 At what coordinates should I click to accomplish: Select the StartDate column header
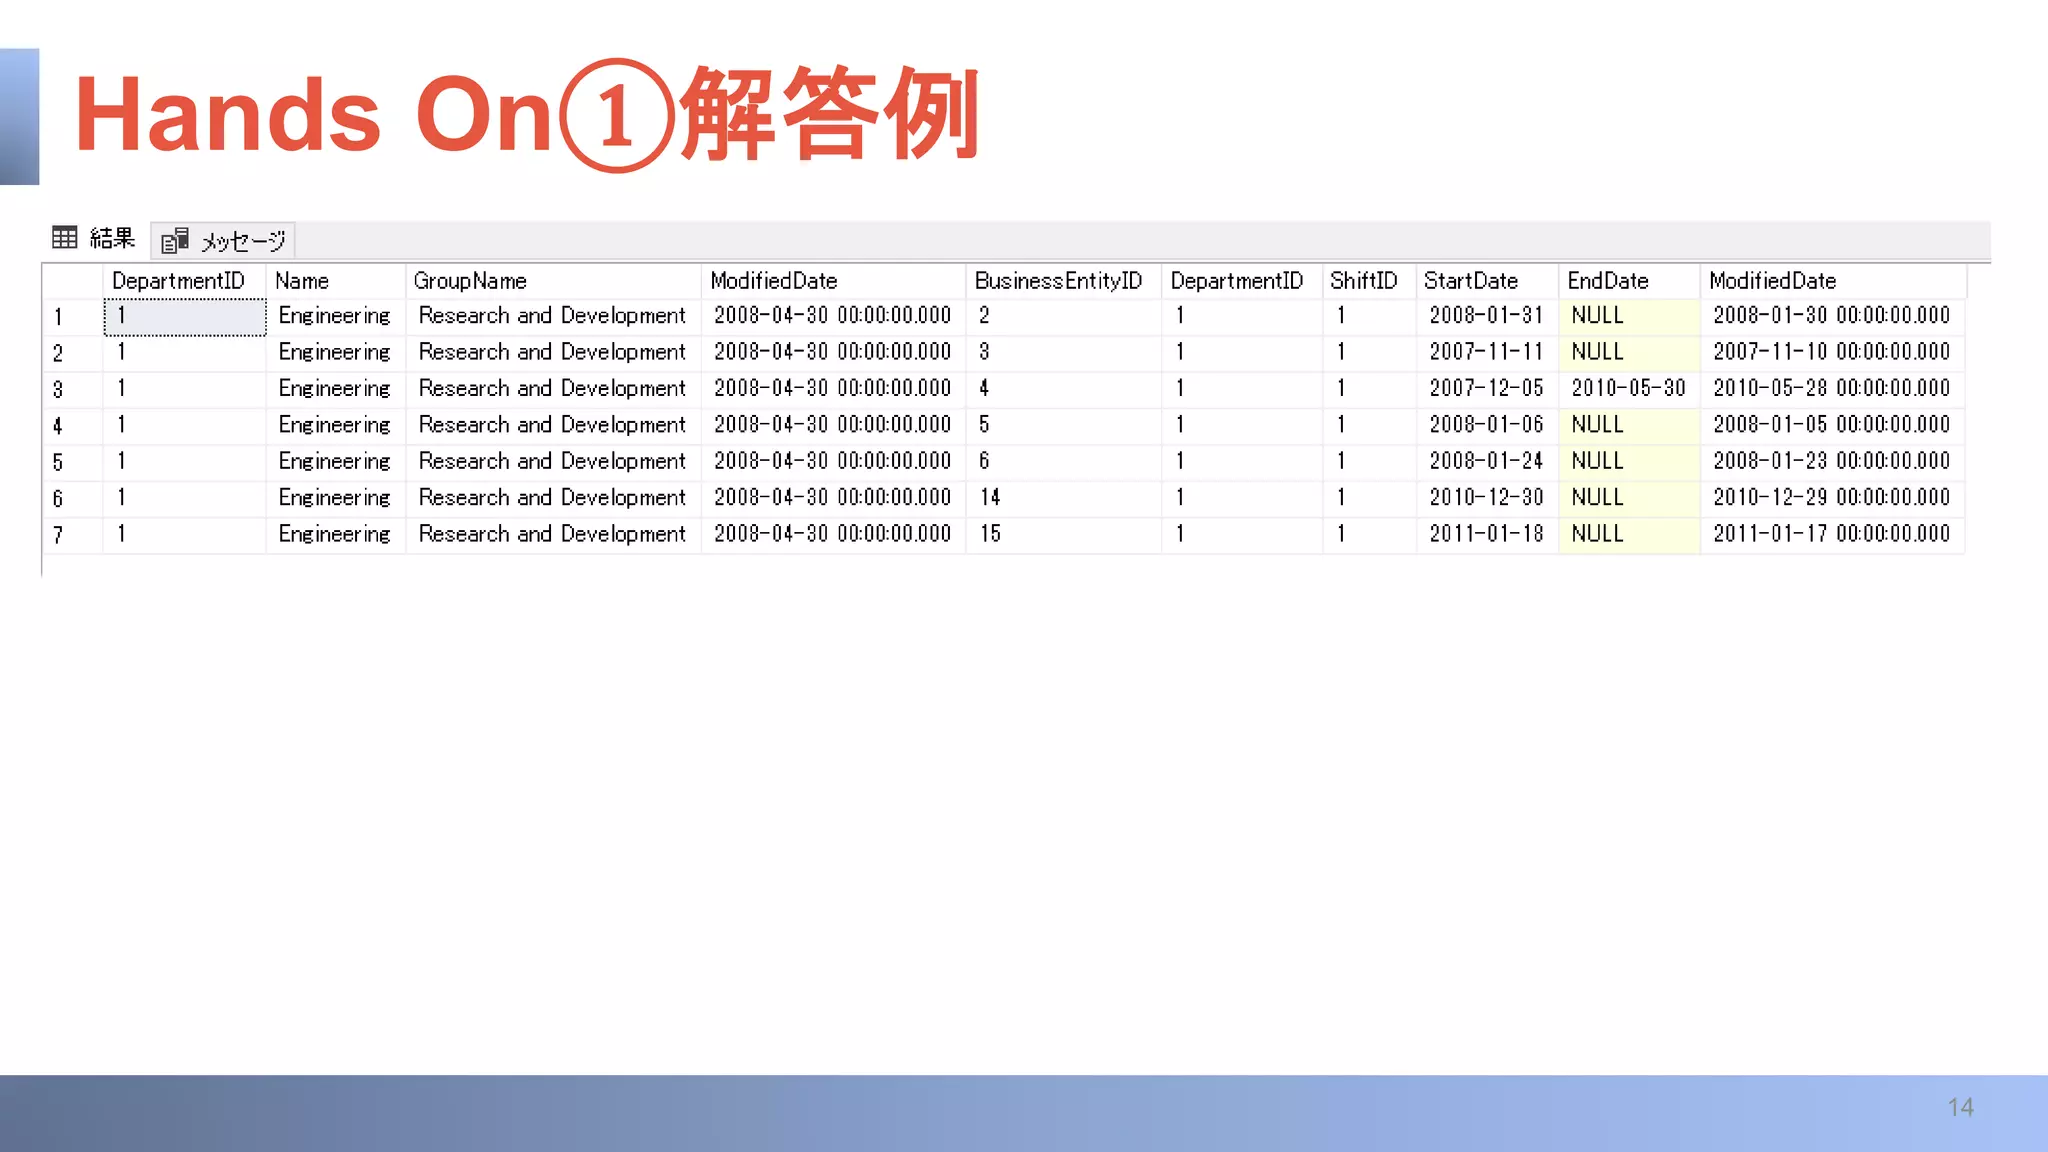coord(1487,281)
